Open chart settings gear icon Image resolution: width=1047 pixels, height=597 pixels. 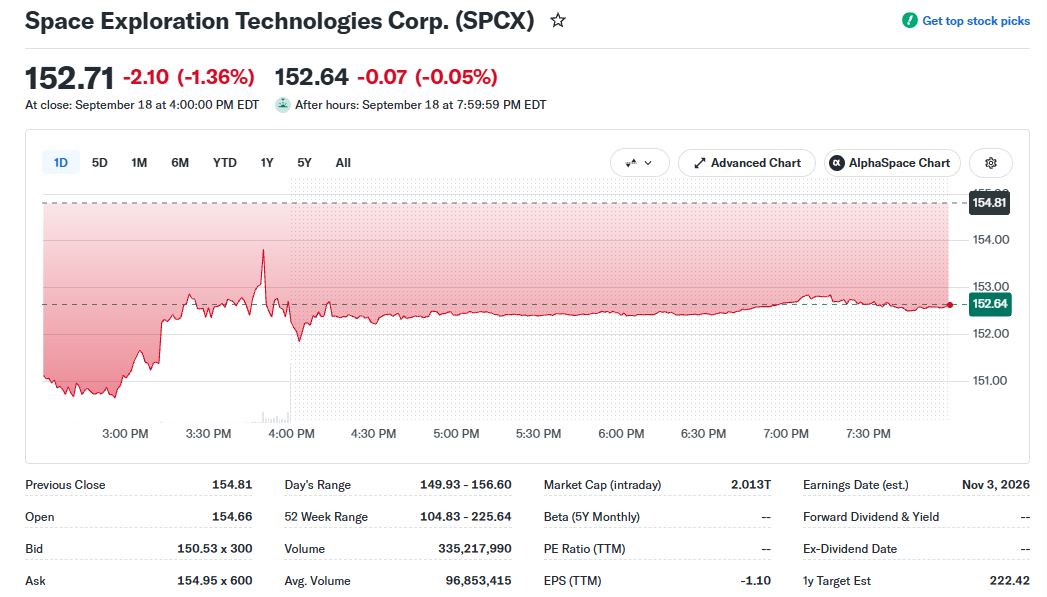991,163
